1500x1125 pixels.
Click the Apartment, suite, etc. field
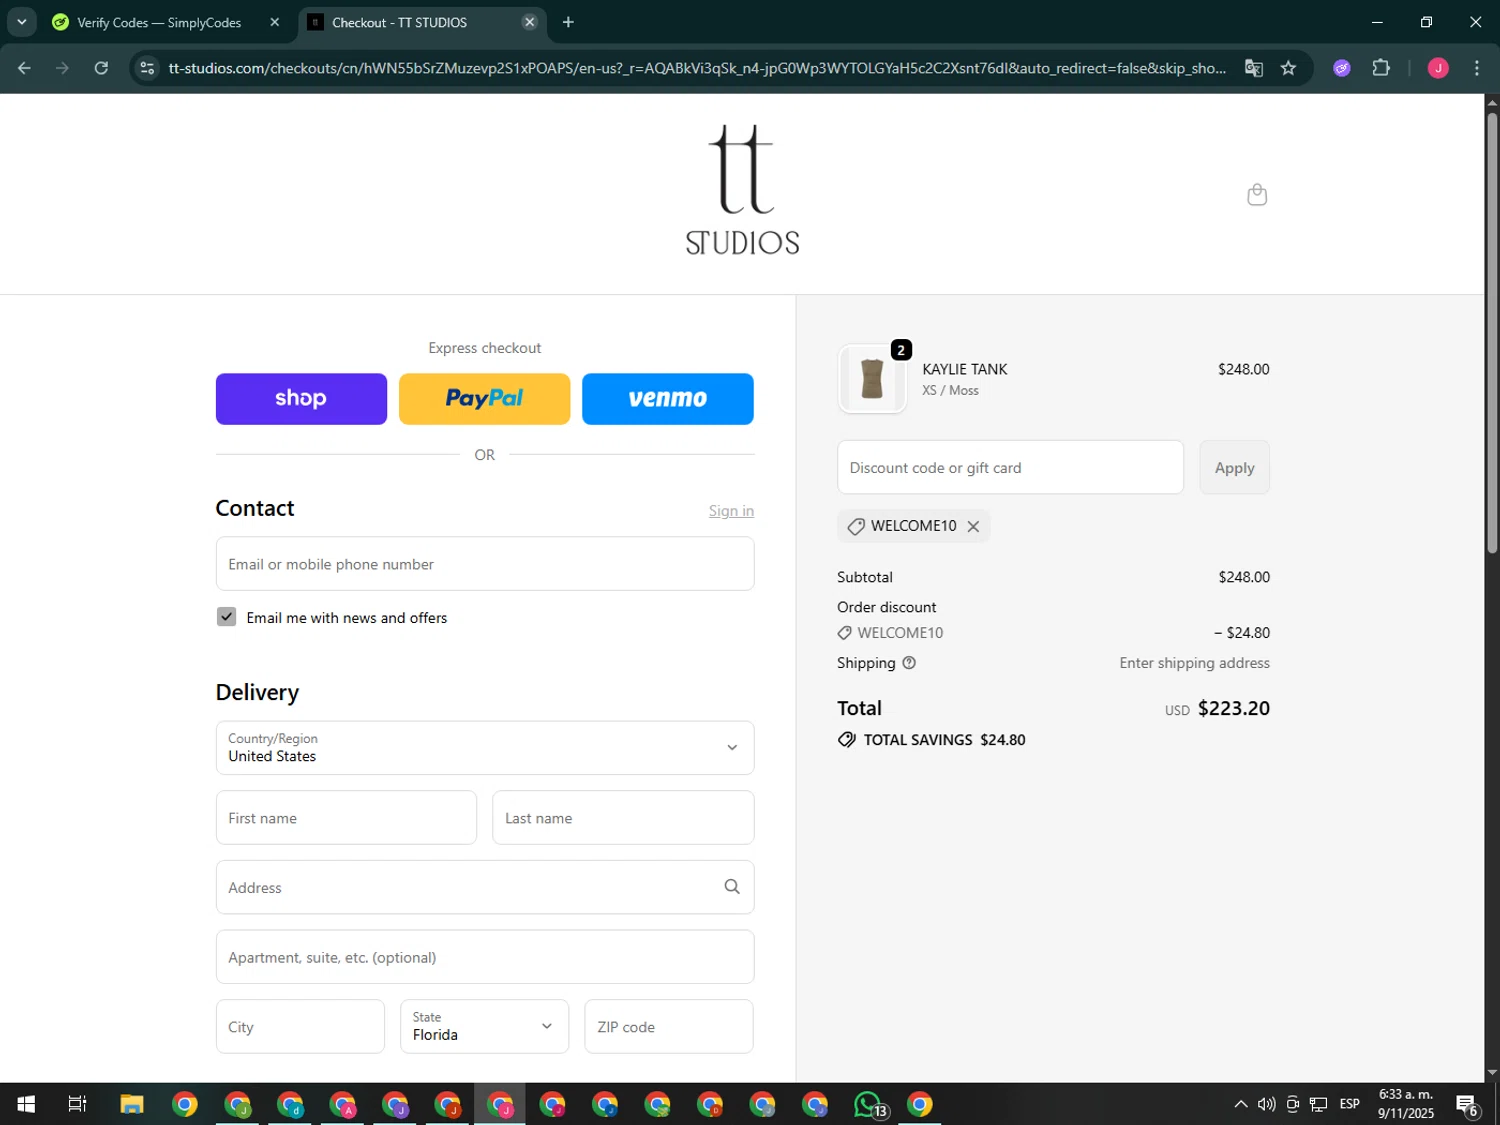tap(485, 957)
